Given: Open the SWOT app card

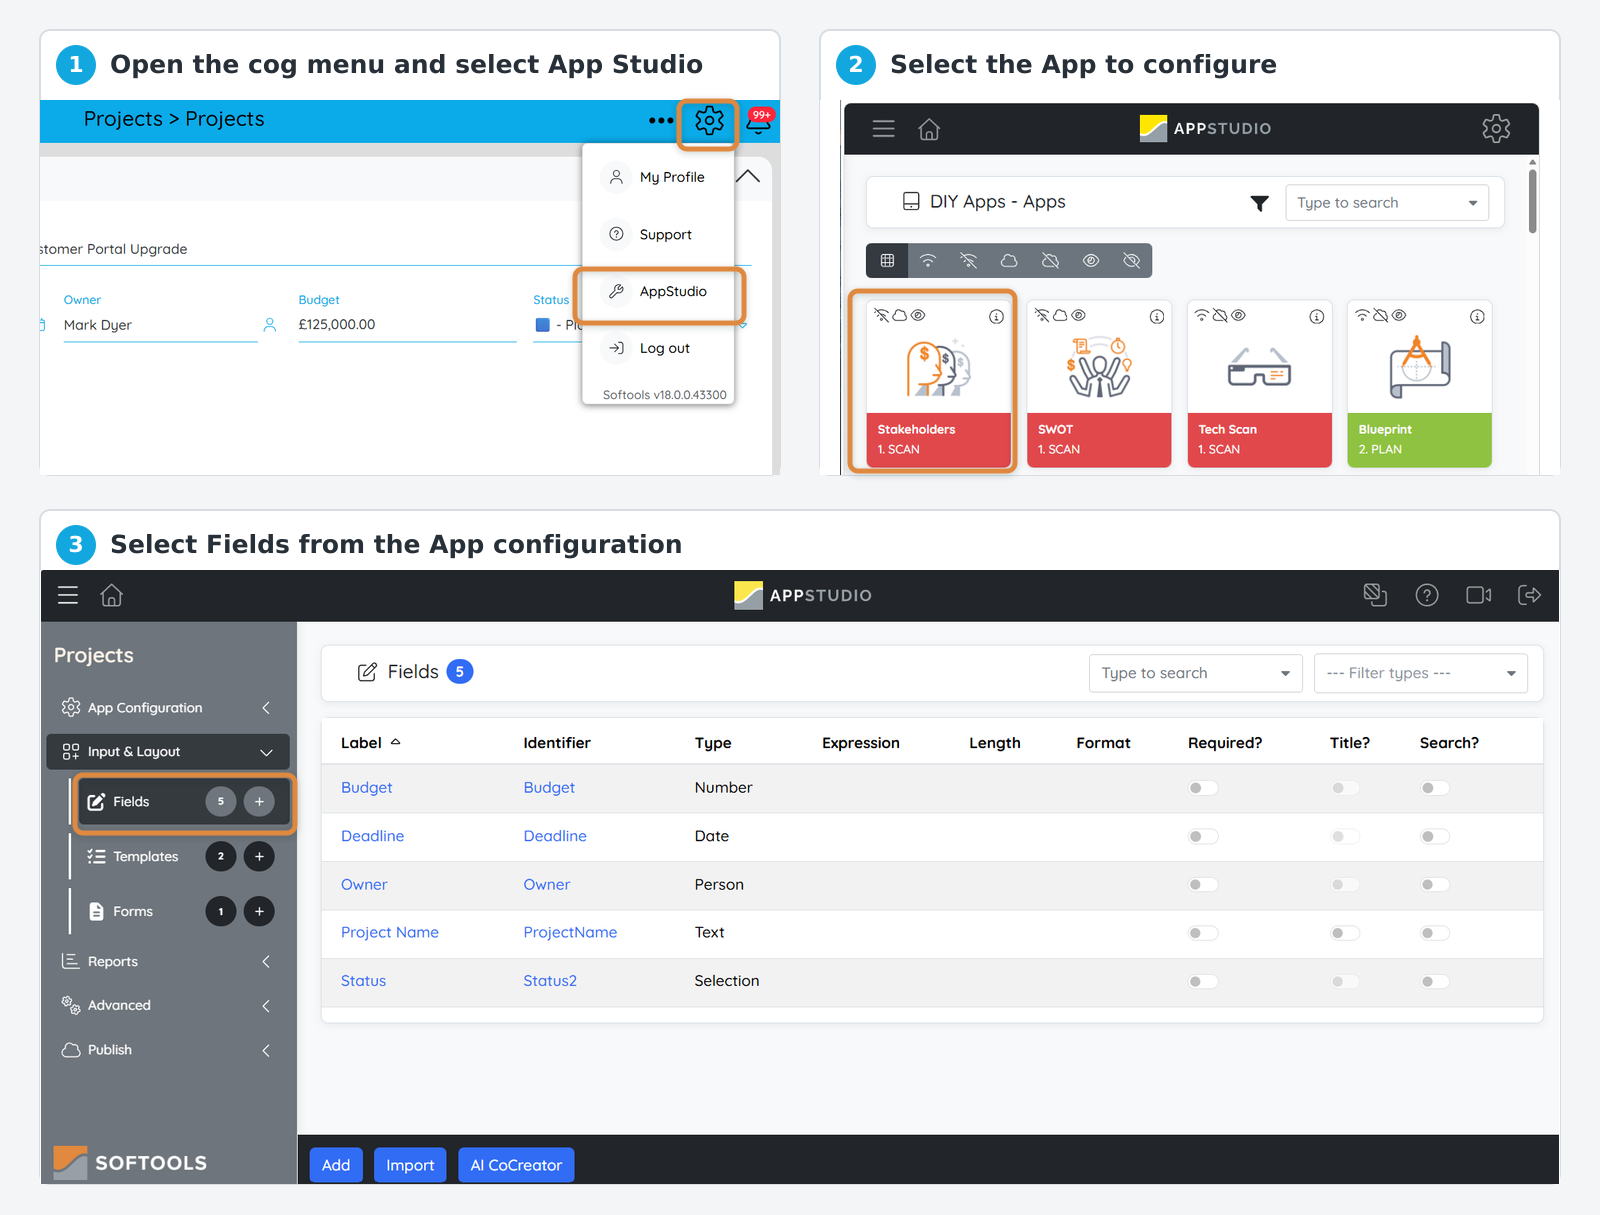Looking at the screenshot, I should tap(1099, 383).
